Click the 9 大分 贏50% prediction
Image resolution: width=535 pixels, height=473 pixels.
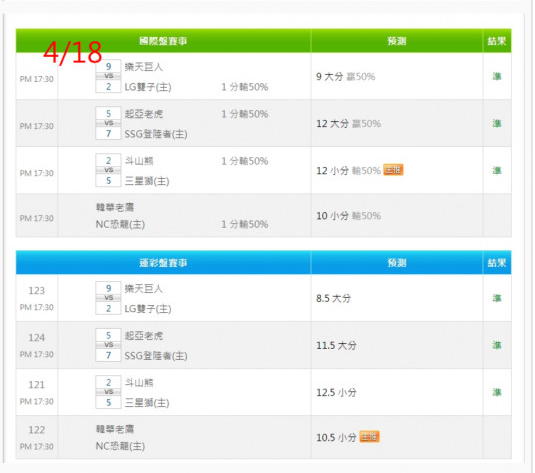click(345, 76)
